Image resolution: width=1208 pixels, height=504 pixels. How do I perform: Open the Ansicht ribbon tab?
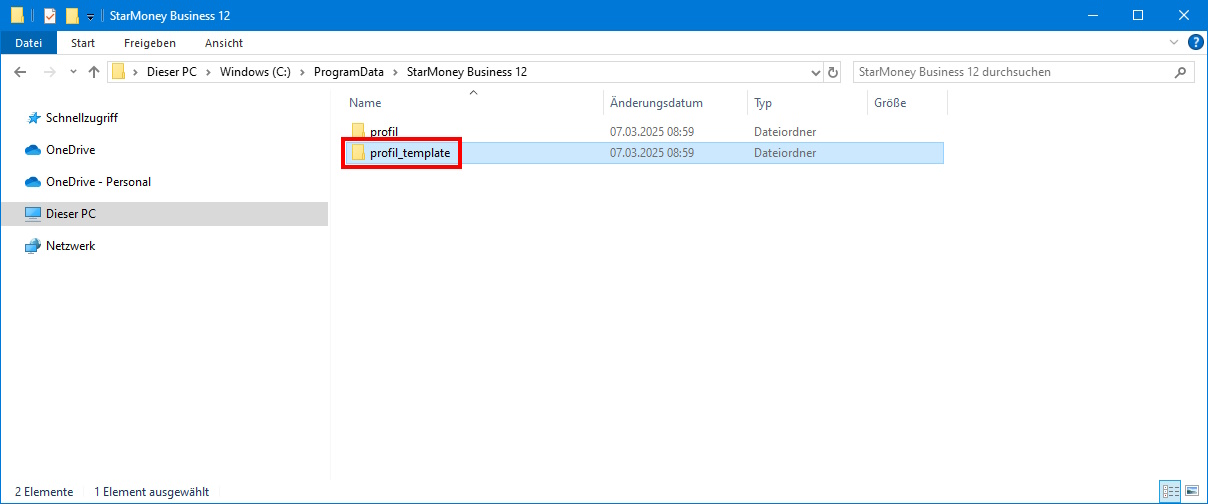pyautogui.click(x=224, y=43)
